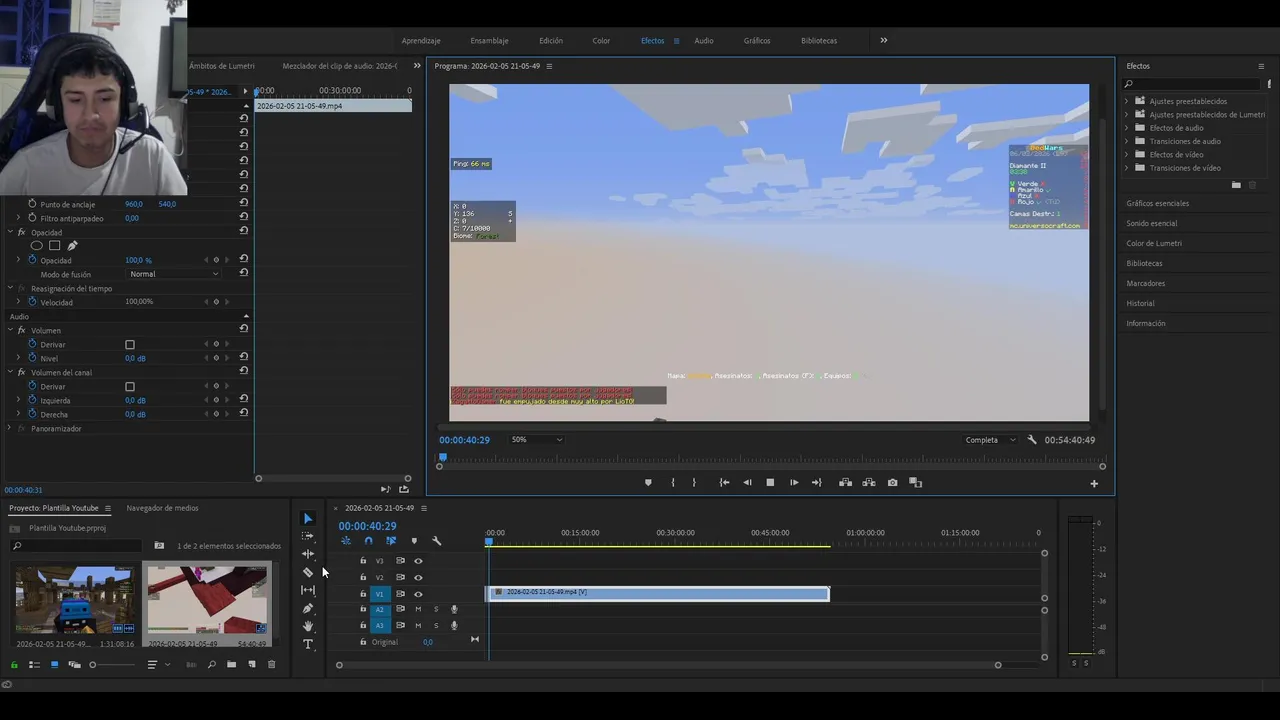
Task: Open timeline display settings wrench
Action: pos(436,541)
